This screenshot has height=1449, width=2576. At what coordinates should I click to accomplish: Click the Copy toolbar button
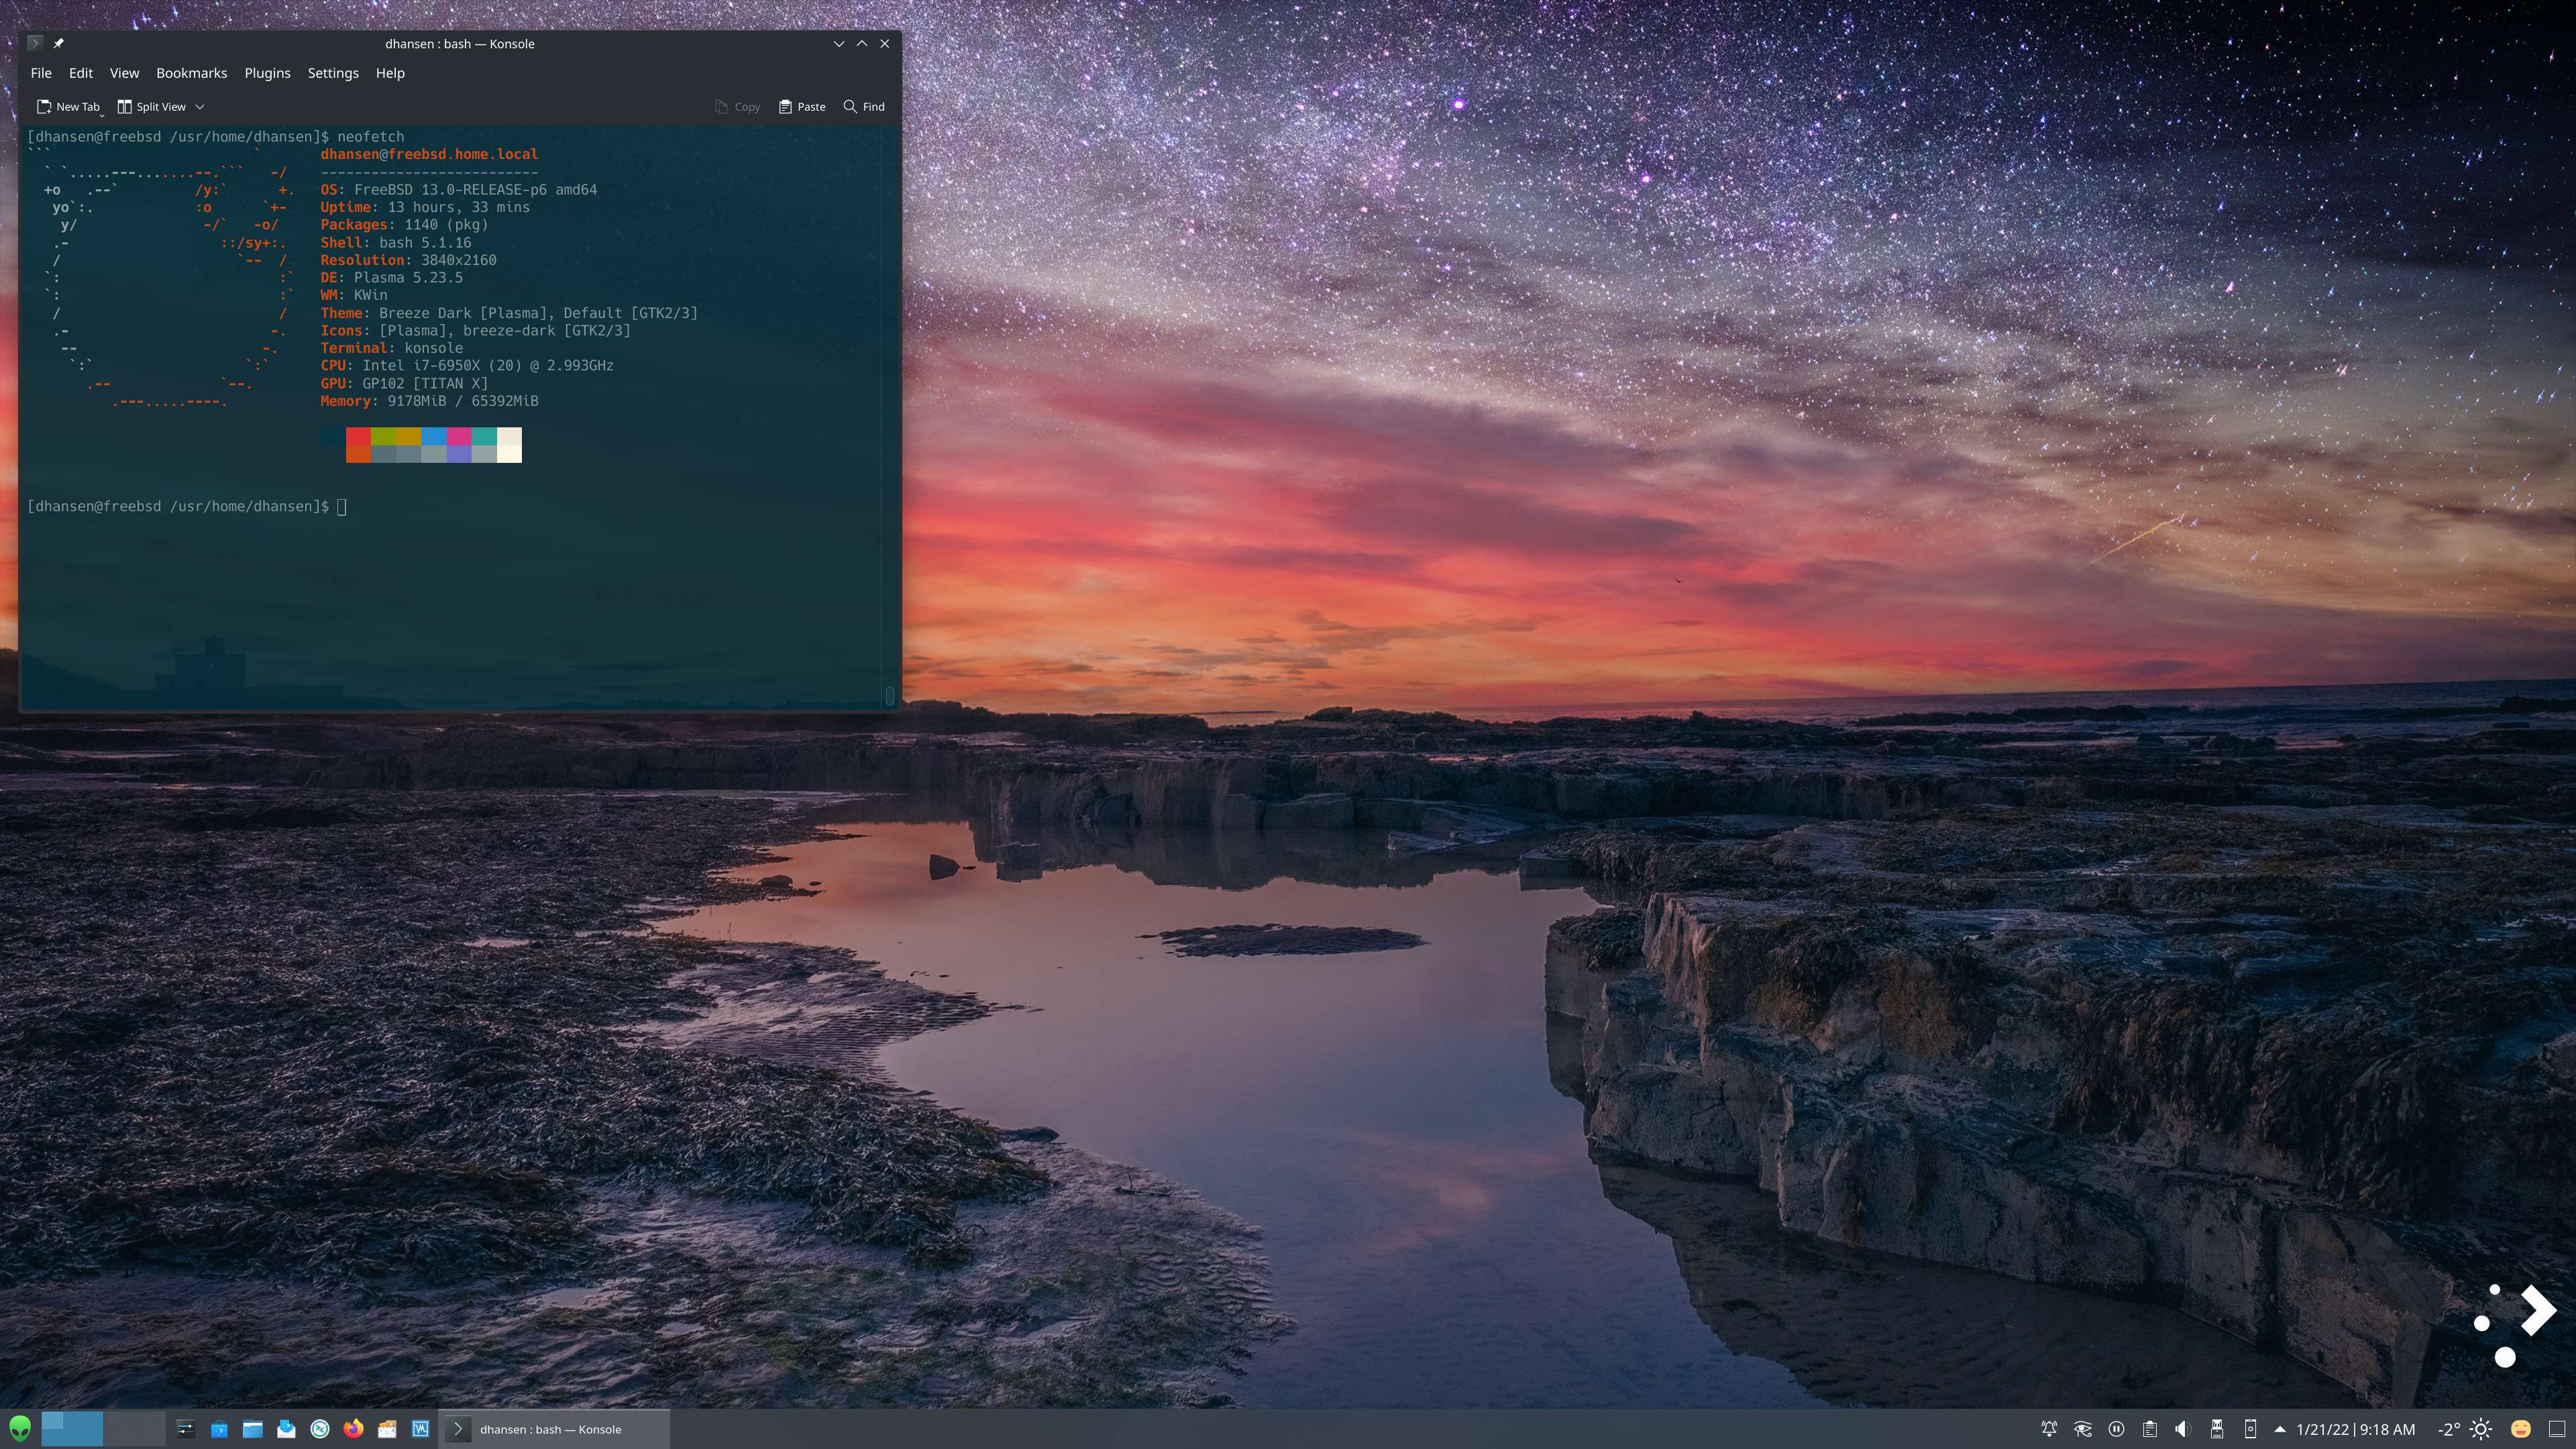point(737,107)
